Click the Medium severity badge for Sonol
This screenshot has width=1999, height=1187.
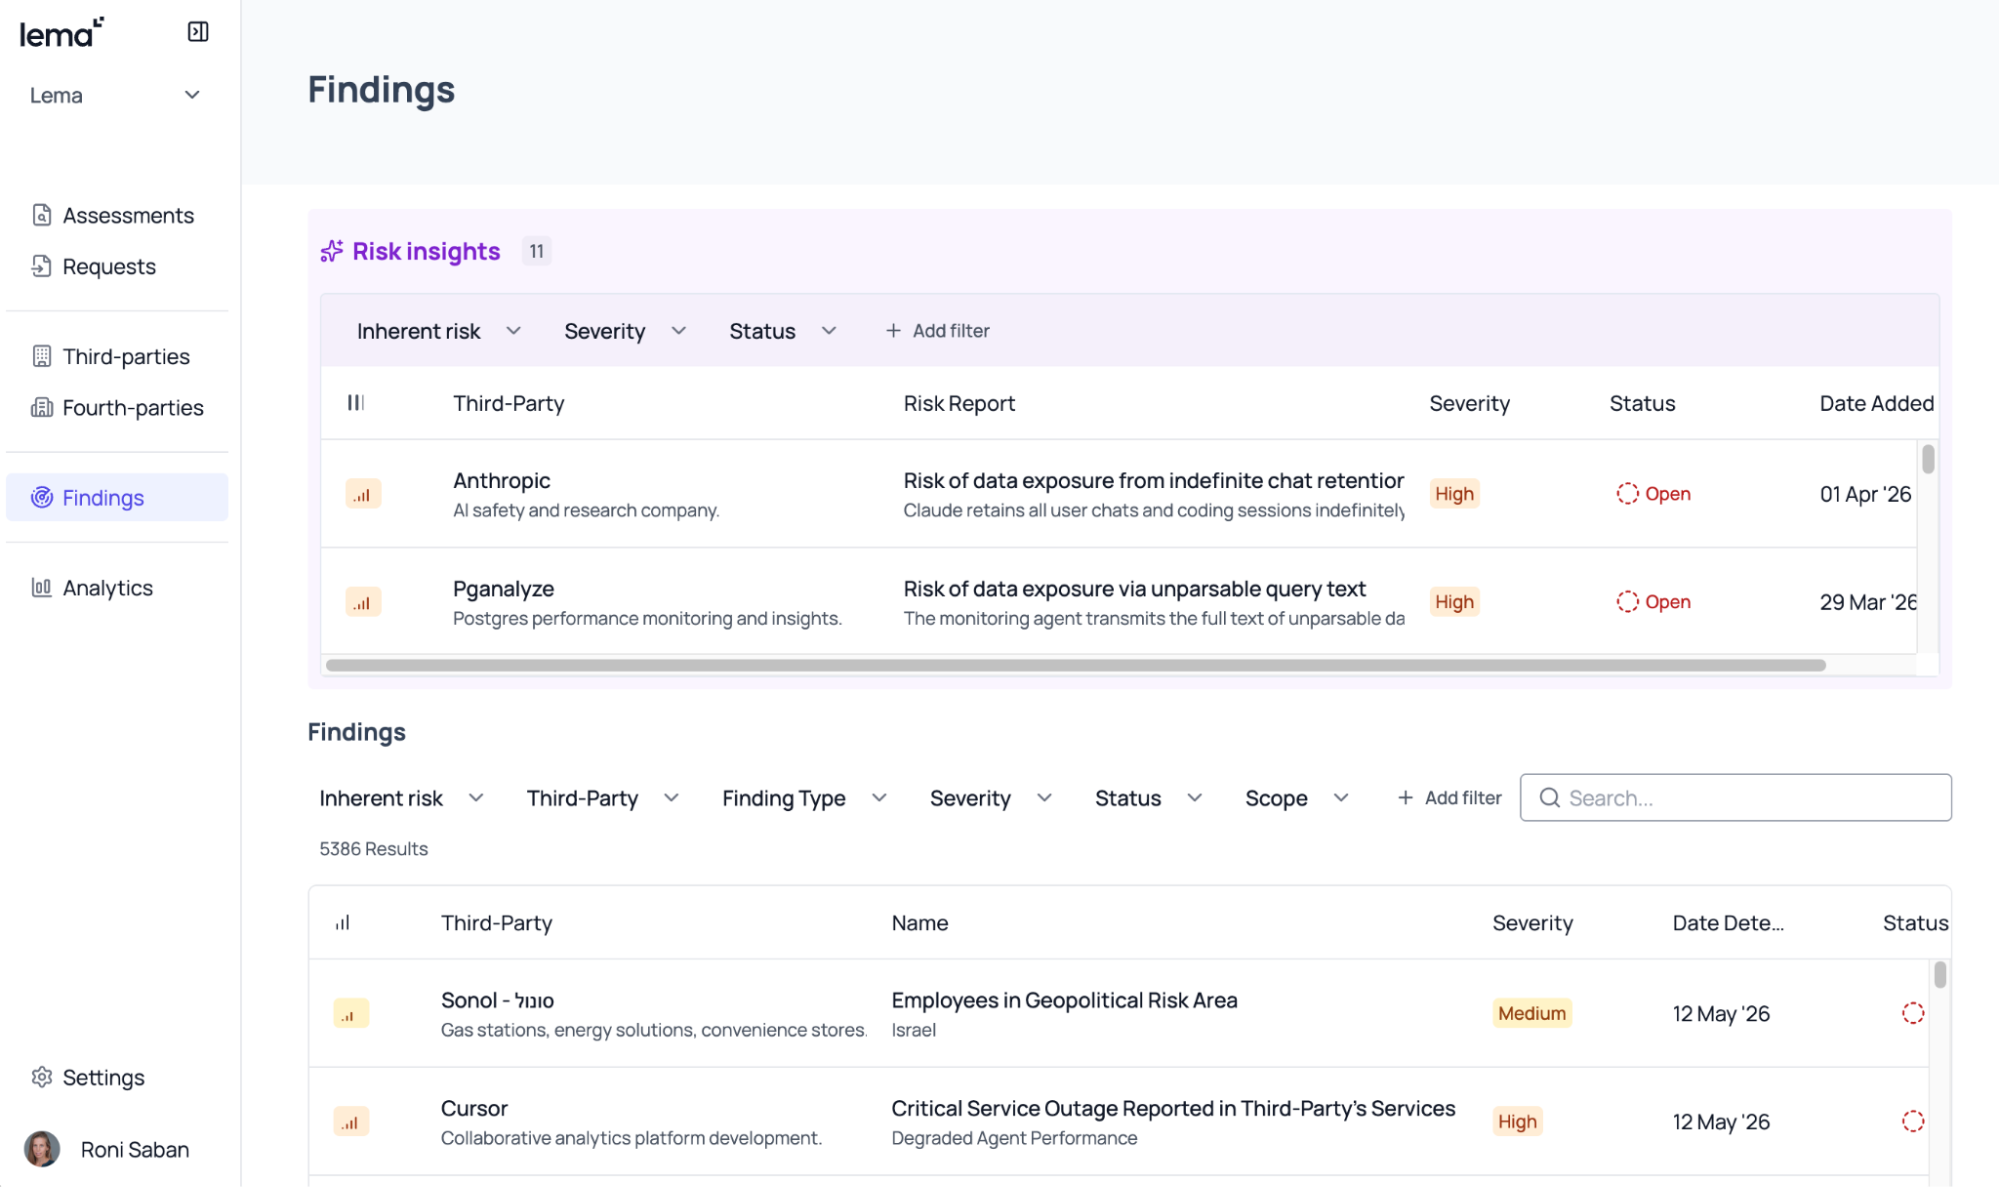pos(1532,1014)
